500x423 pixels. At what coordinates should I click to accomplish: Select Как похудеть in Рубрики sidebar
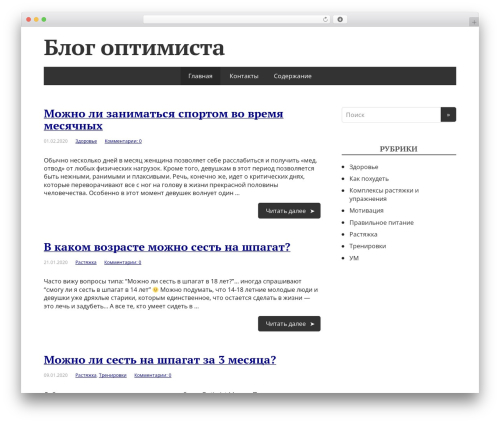pyautogui.click(x=369, y=179)
